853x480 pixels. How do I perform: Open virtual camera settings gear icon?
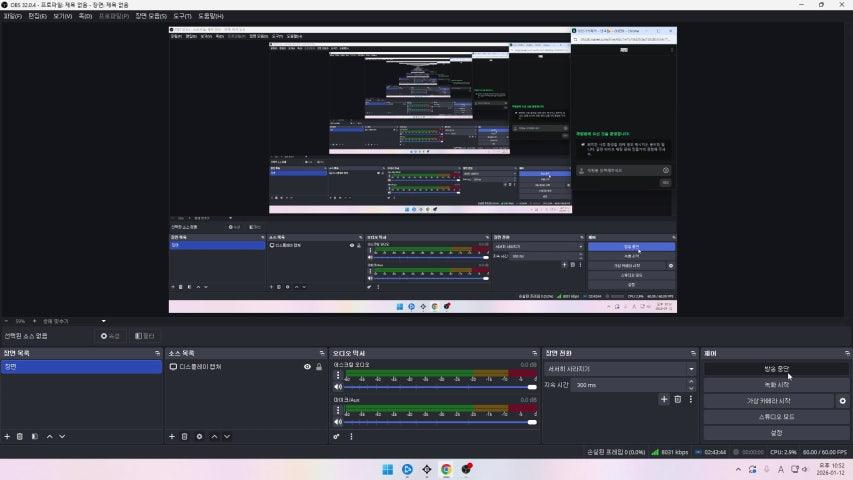tap(842, 400)
